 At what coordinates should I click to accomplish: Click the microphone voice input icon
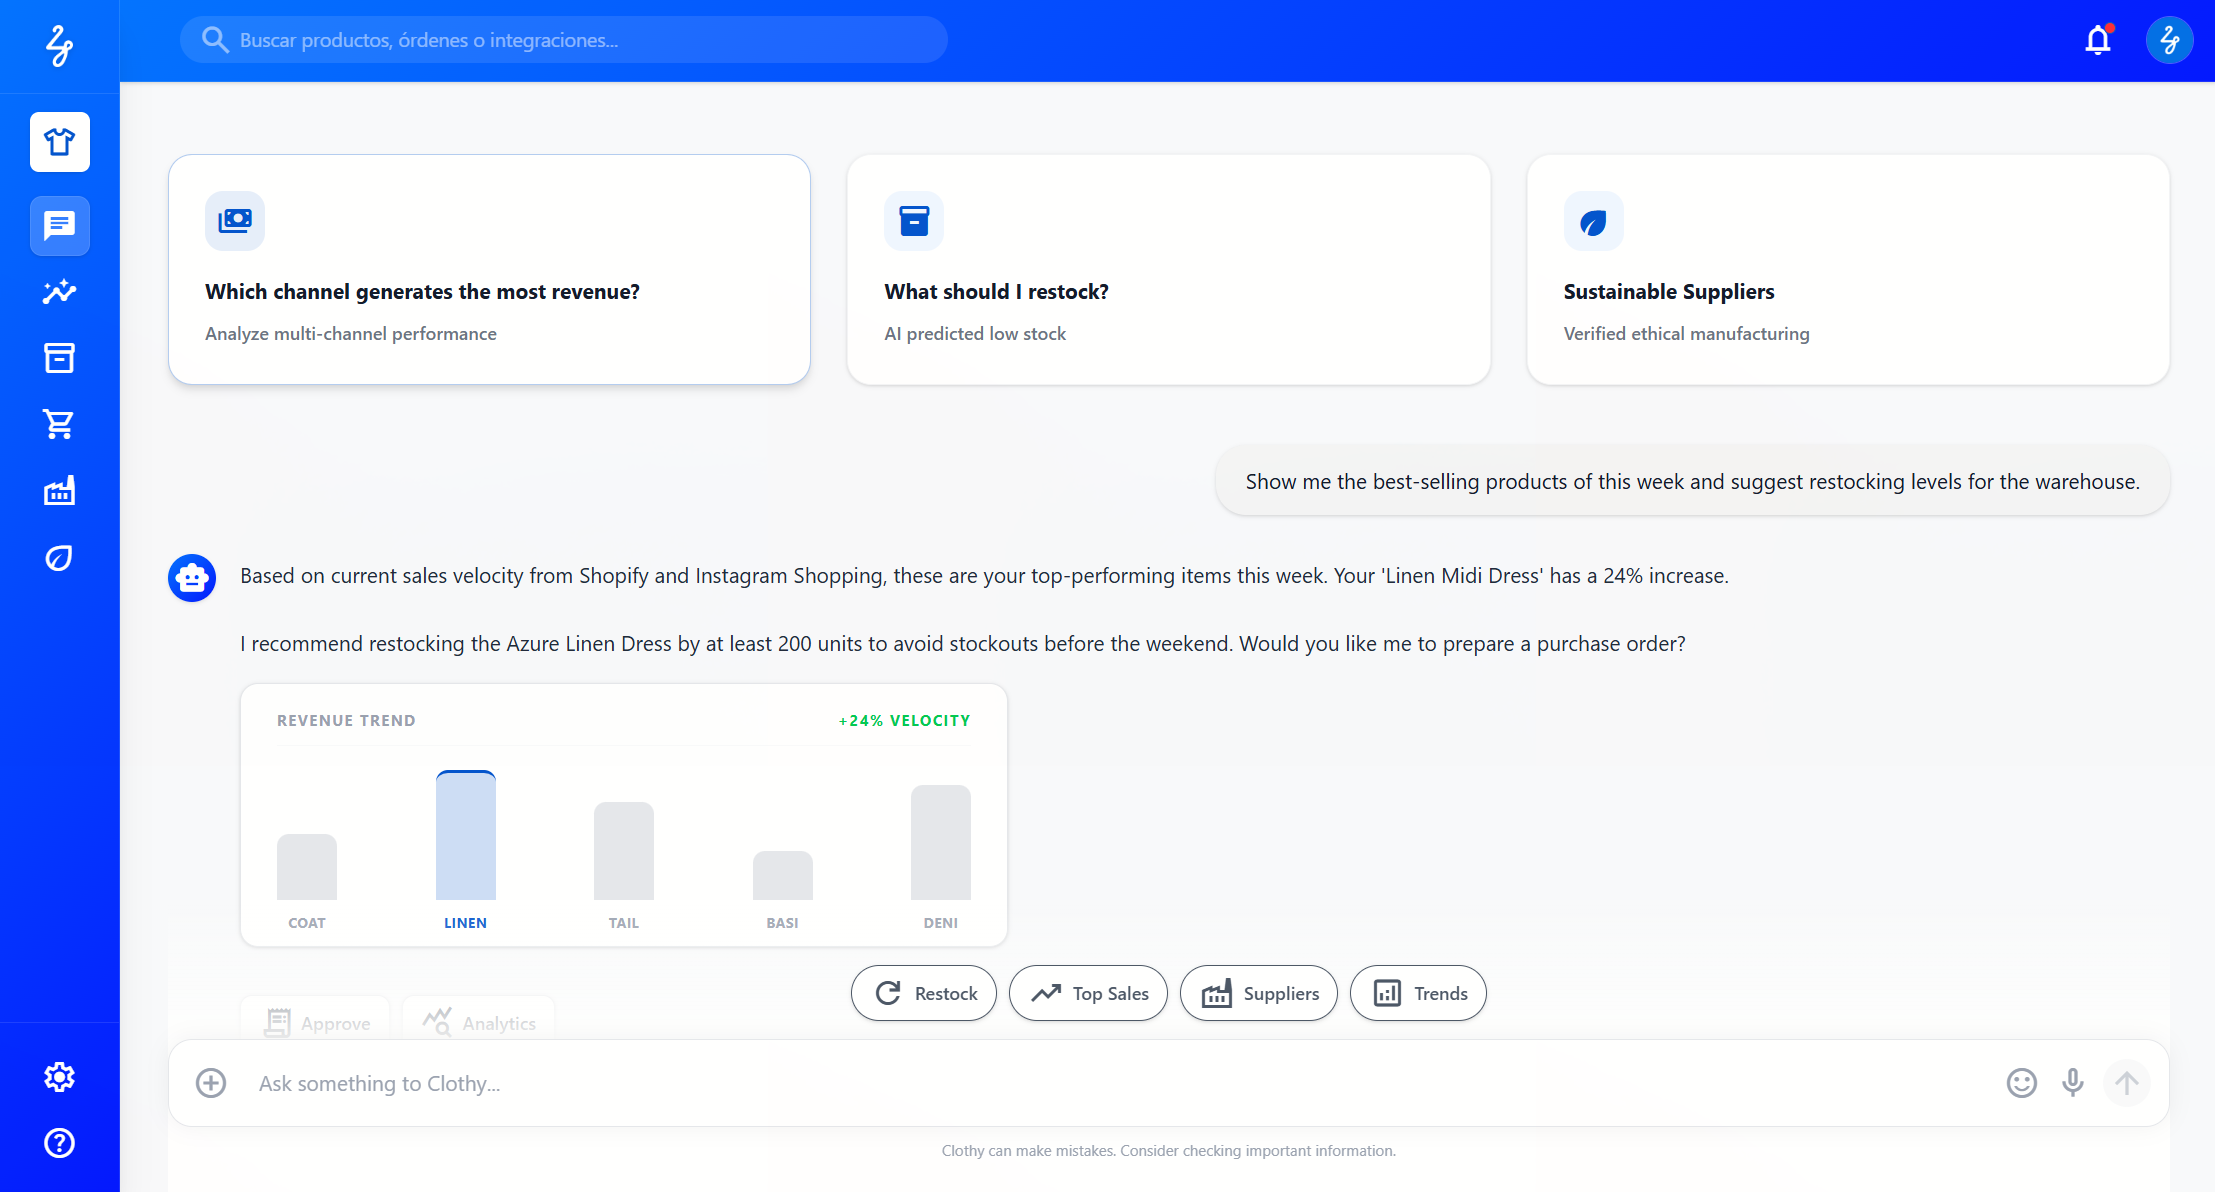point(2073,1083)
